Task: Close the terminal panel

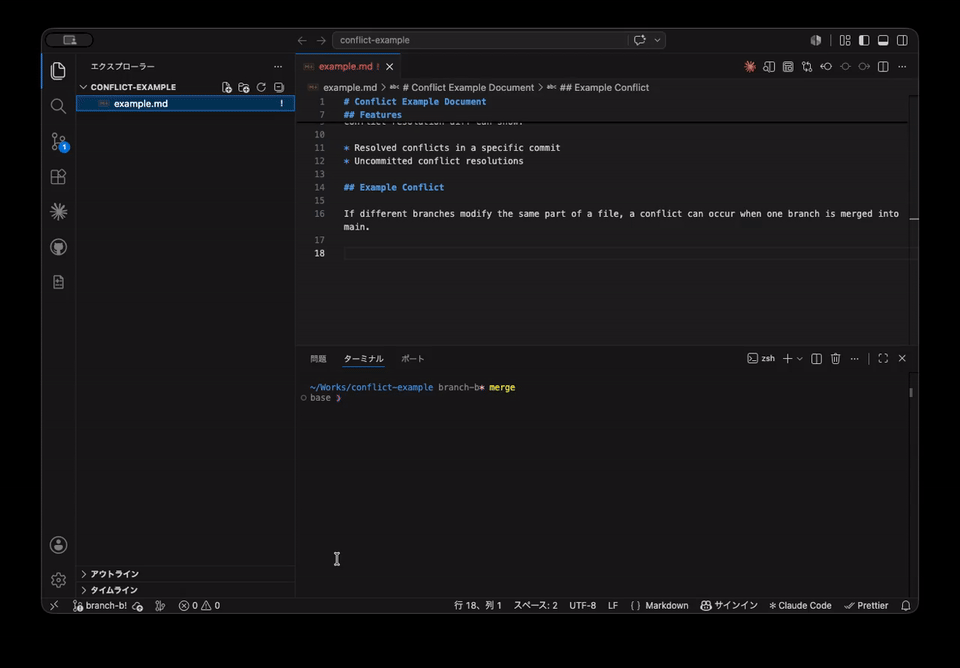Action: pos(902,359)
